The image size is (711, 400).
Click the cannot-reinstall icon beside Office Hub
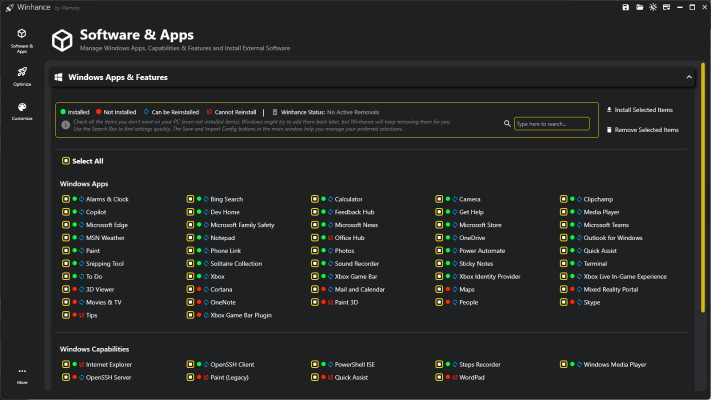coord(331,238)
